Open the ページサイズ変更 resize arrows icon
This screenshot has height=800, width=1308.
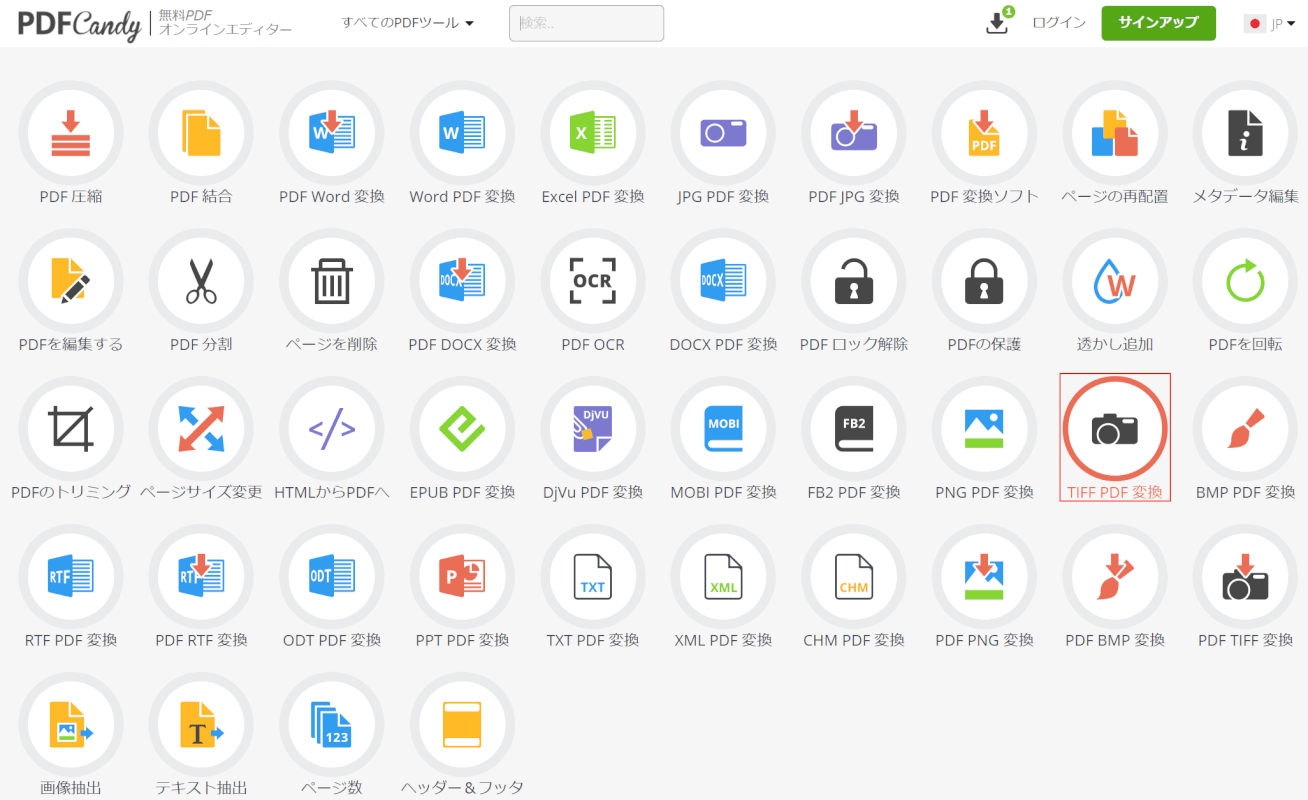[x=201, y=430]
